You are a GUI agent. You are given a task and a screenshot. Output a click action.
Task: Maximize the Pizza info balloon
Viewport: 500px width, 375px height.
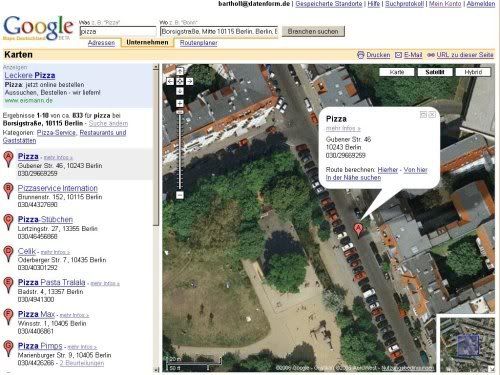tap(423, 115)
